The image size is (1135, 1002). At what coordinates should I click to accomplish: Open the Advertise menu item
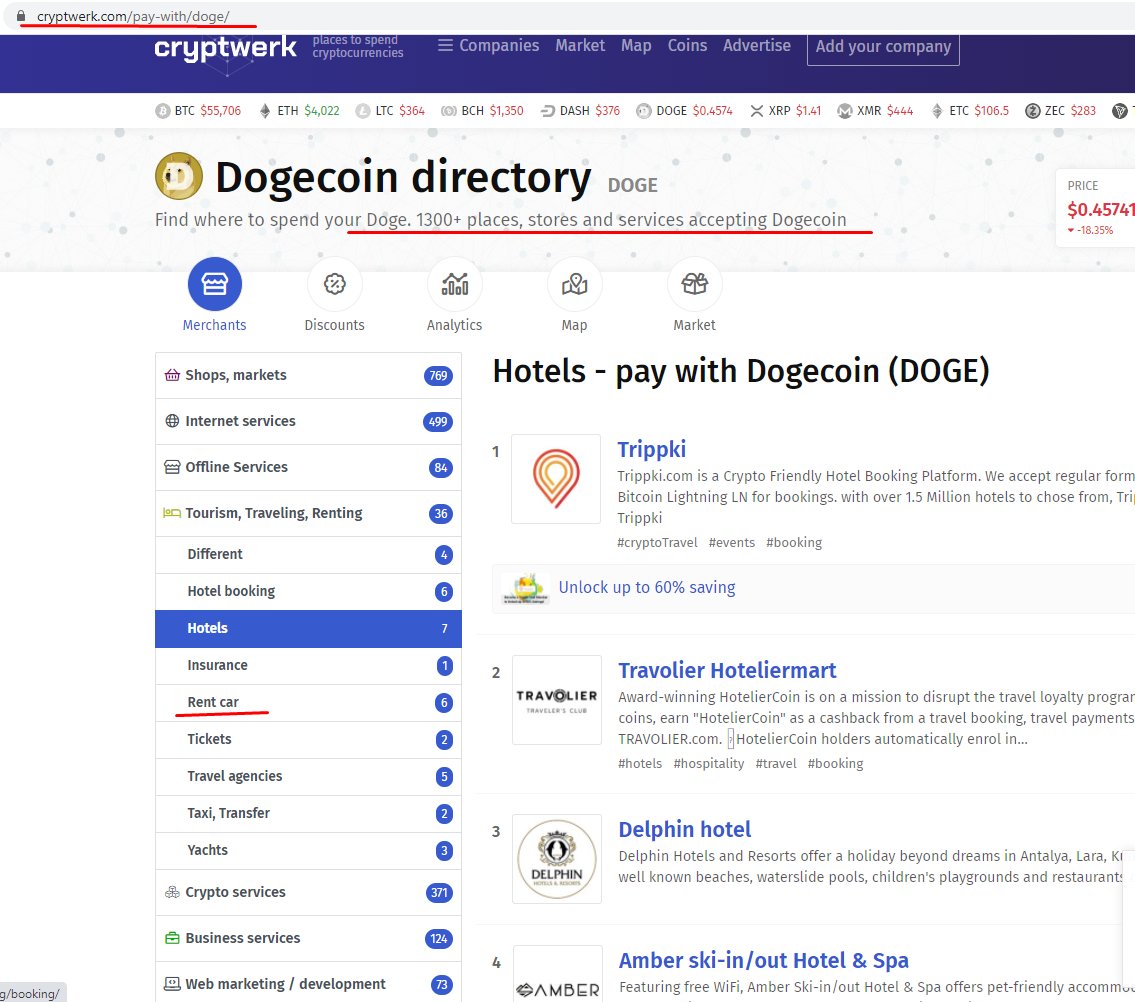click(756, 46)
